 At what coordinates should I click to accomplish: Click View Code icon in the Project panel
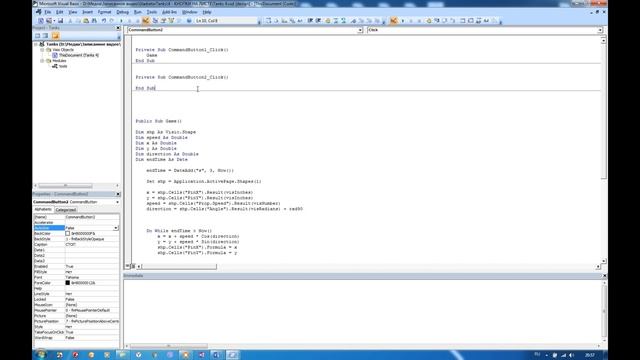coord(37,36)
